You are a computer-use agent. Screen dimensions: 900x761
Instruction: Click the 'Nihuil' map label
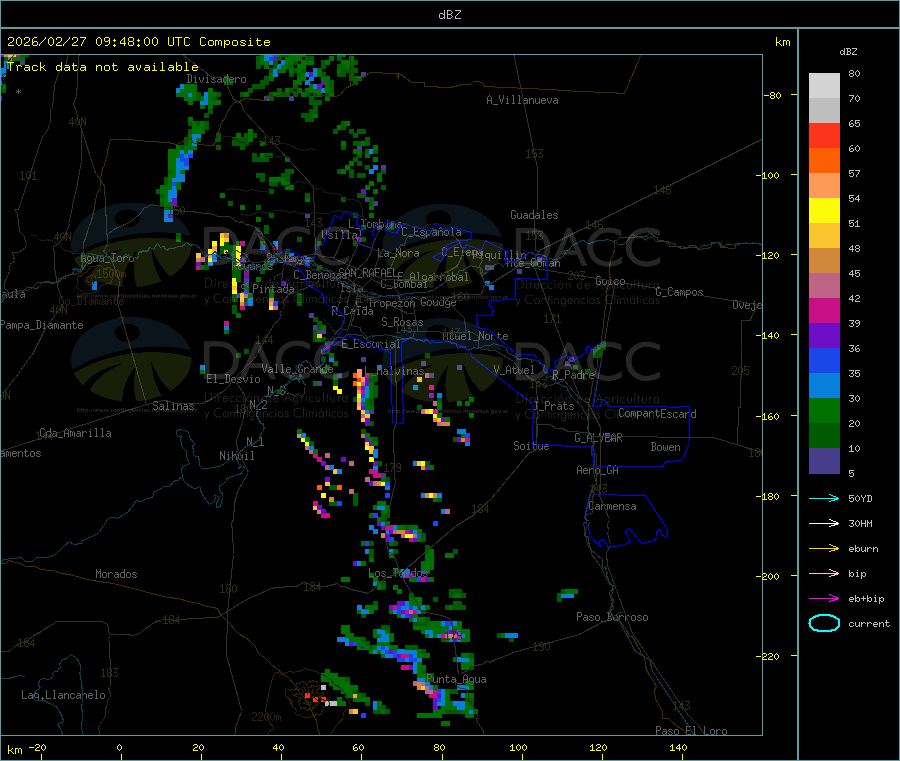[237, 456]
